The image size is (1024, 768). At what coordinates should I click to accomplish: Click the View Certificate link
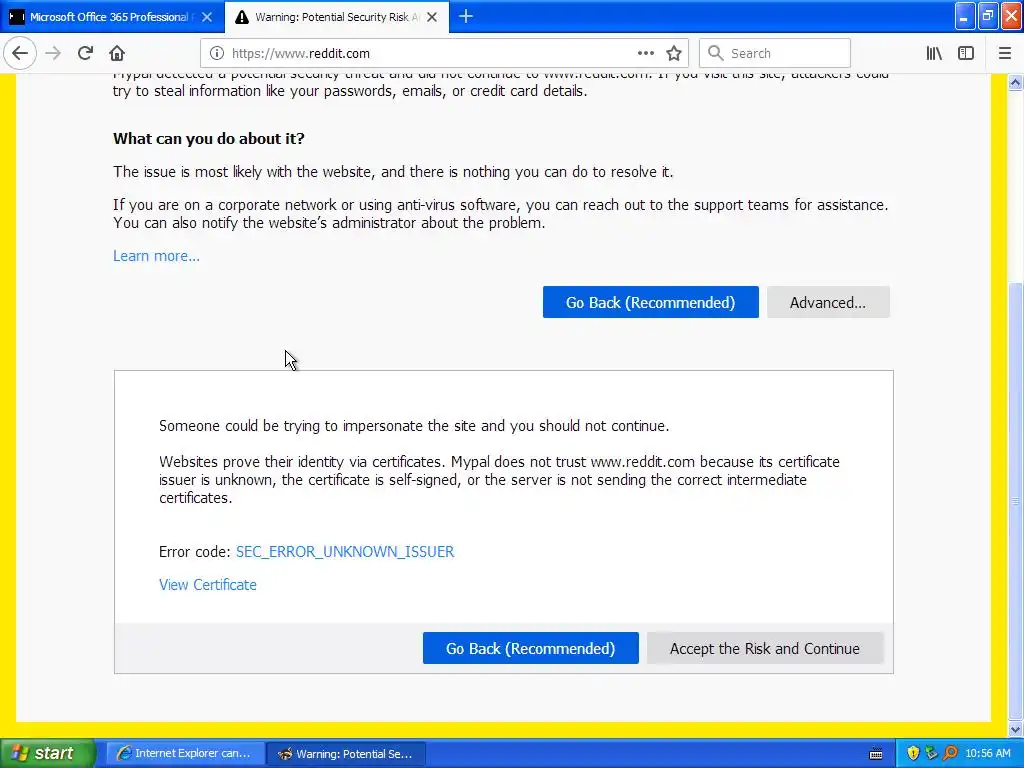coord(208,585)
